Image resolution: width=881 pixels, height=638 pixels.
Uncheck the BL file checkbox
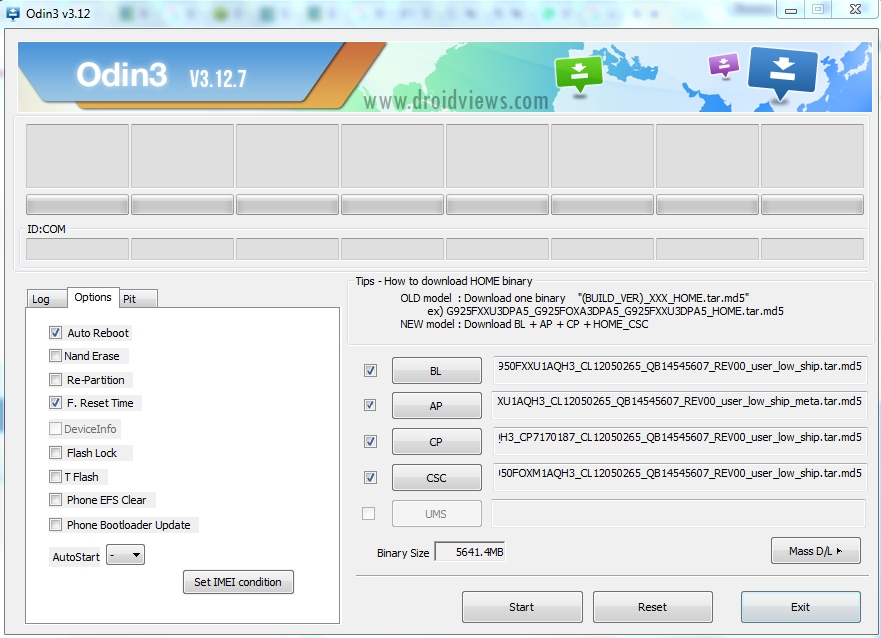pos(370,371)
